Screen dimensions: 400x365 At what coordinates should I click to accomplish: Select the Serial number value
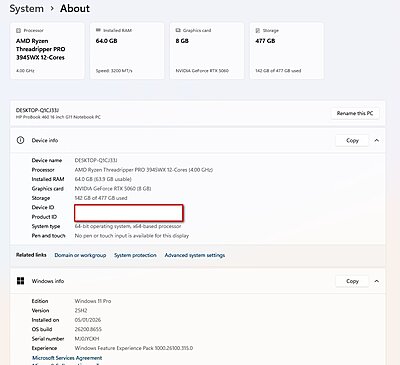tap(87, 339)
